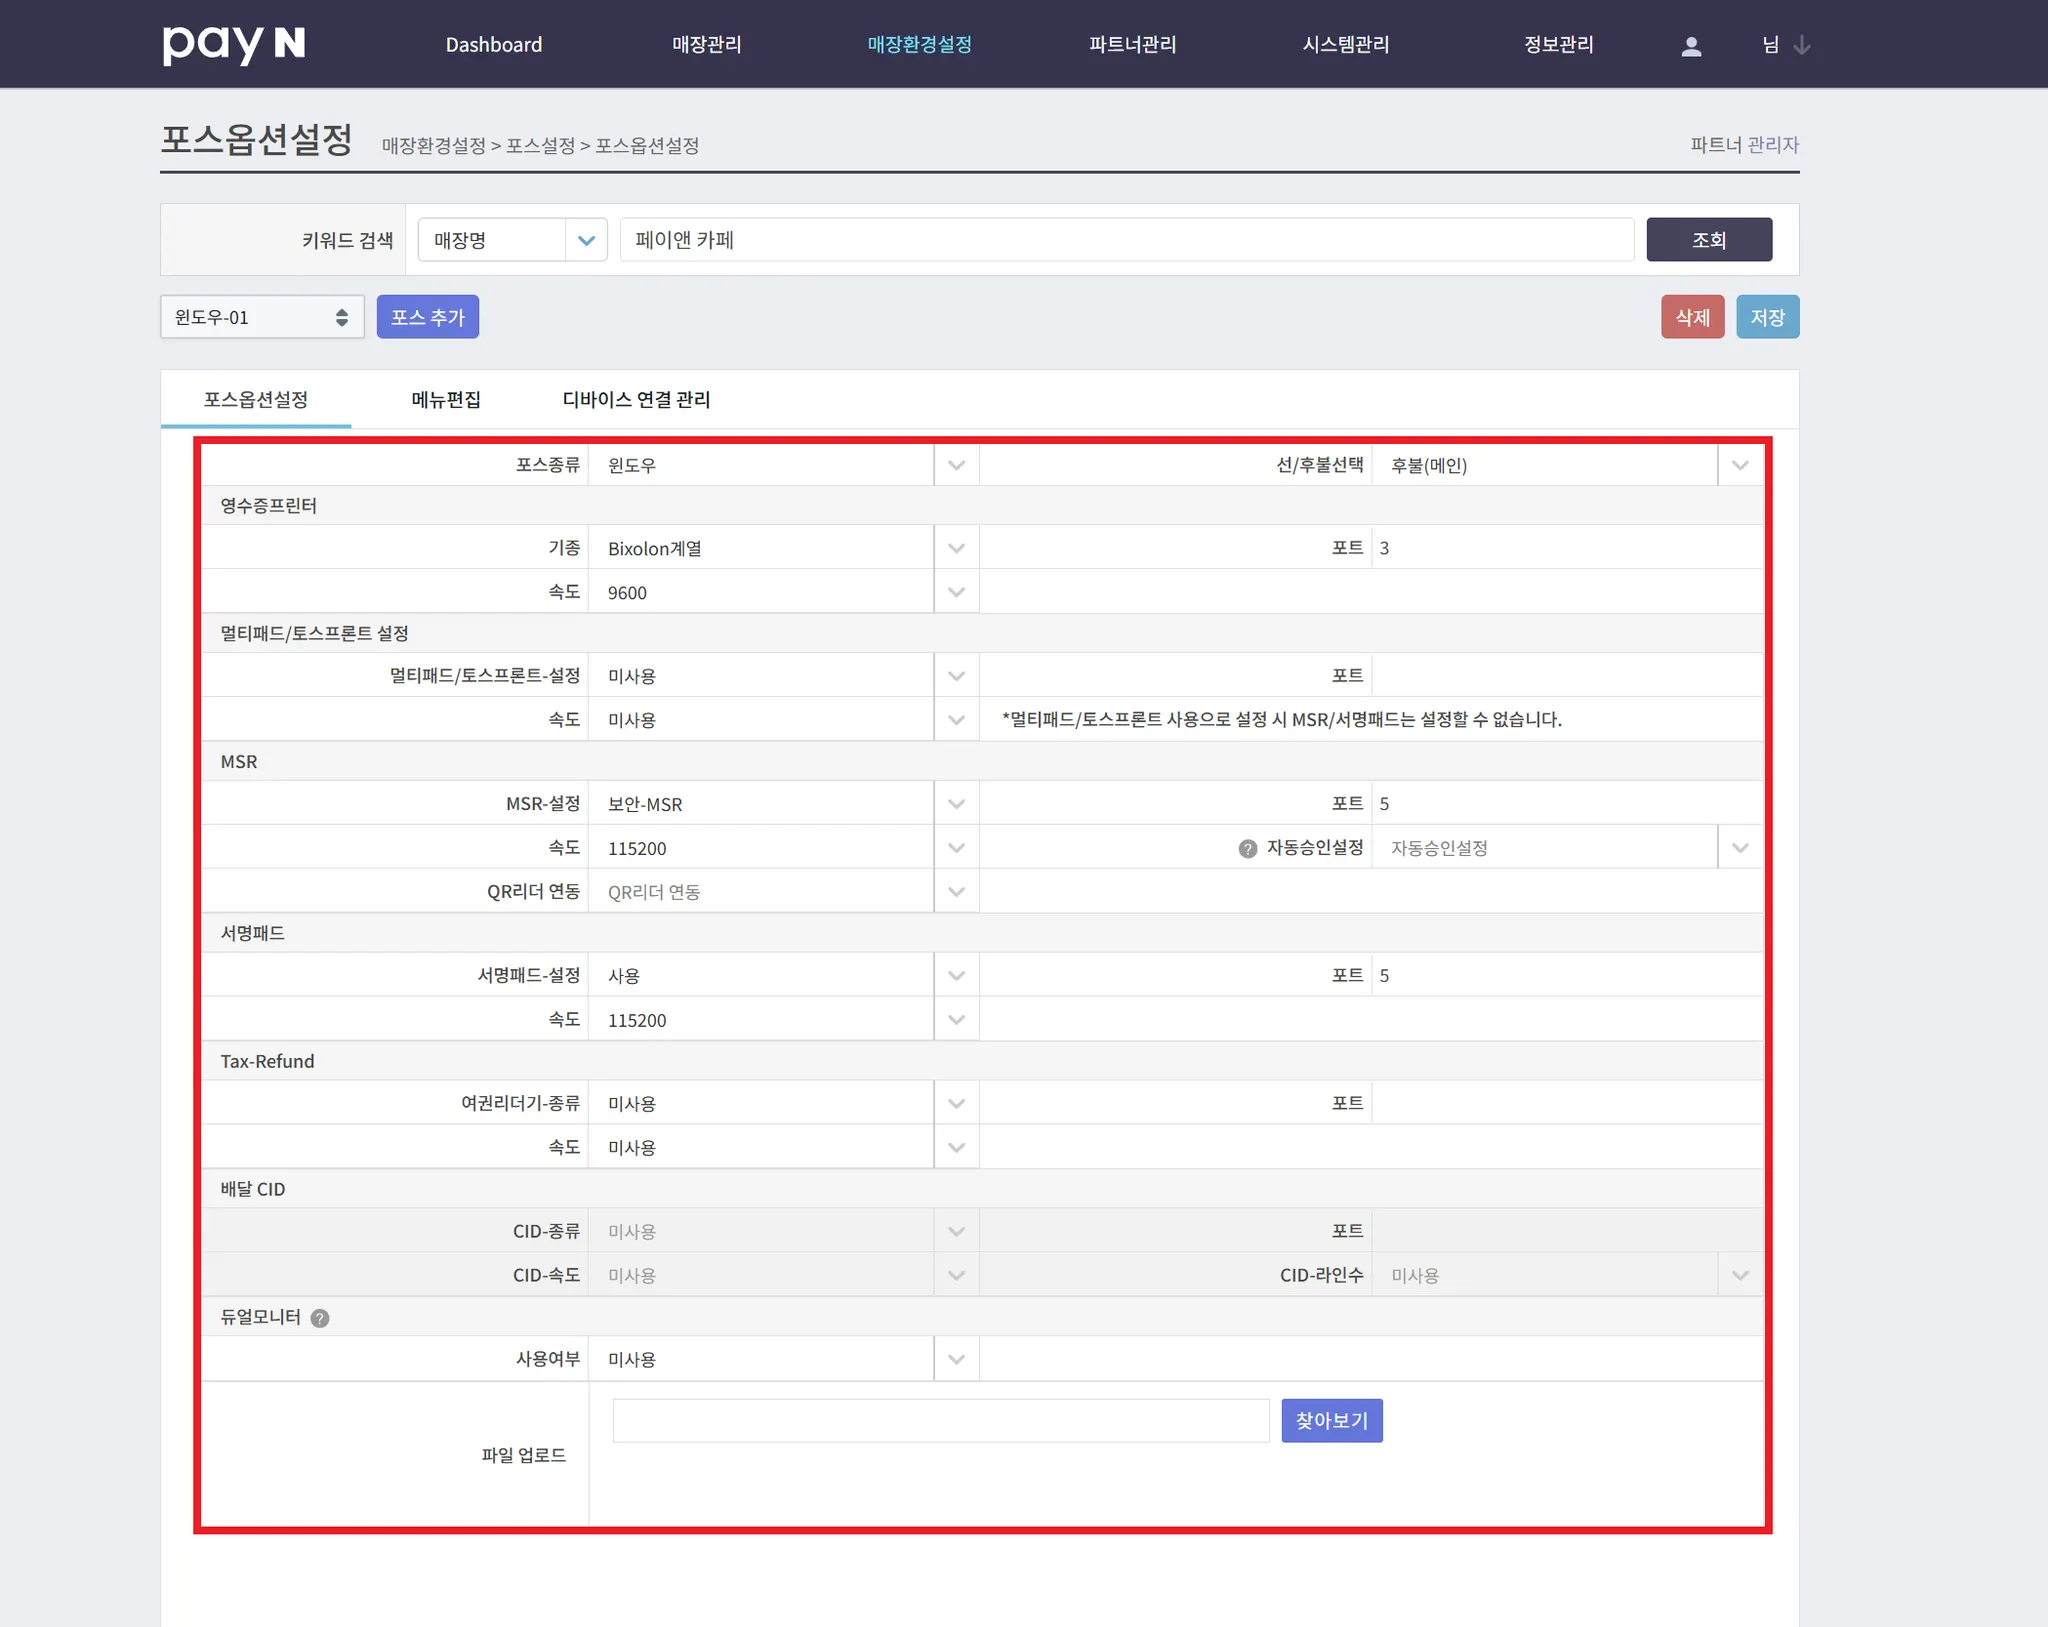Click help icon beside 자동승인설정
2048x1627 pixels.
coord(1247,849)
